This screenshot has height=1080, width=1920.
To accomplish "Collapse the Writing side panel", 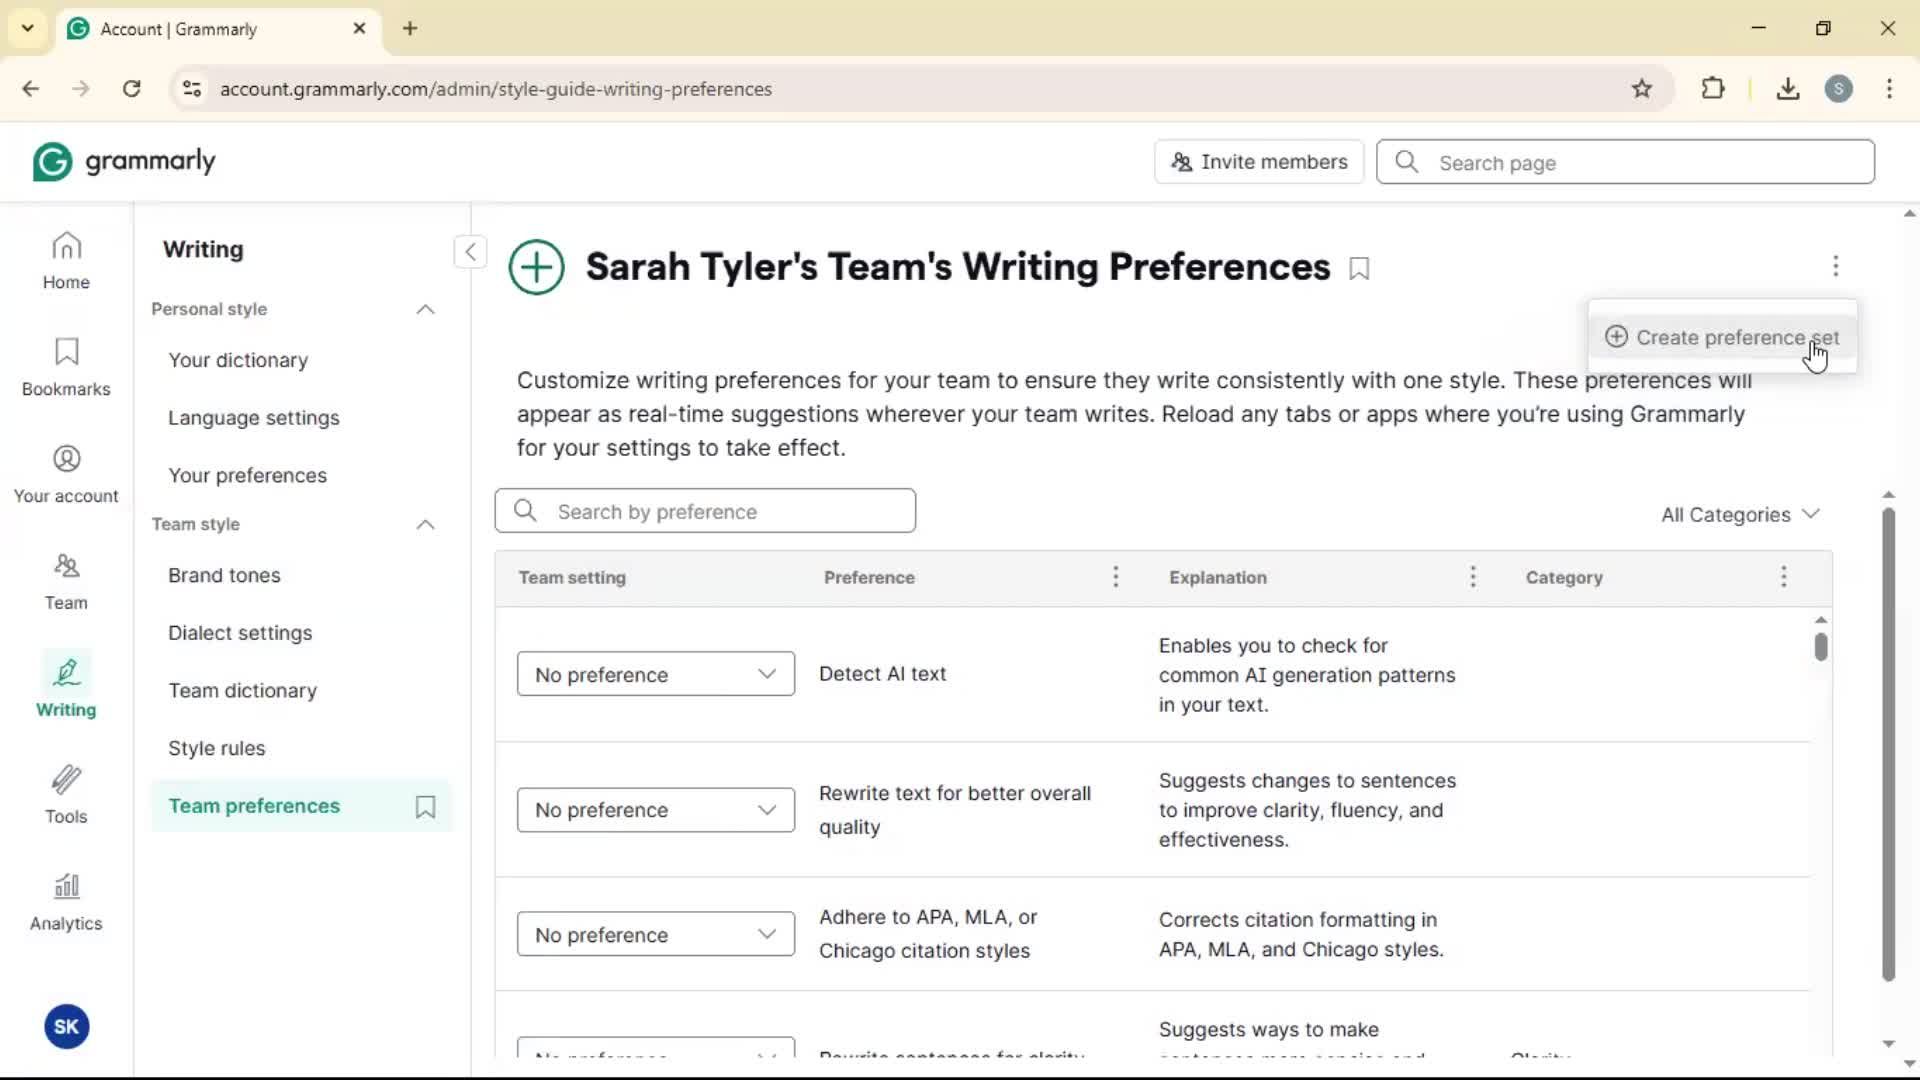I will click(470, 251).
